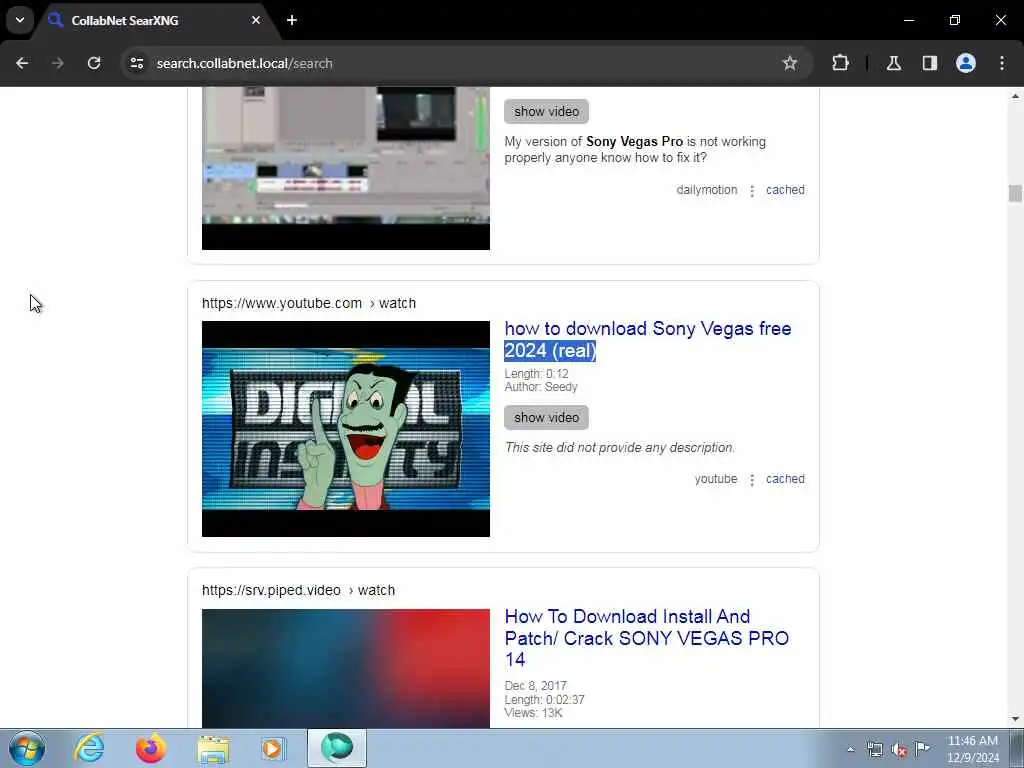Bookmark this page with the star icon
The height and width of the screenshot is (768, 1024).
pos(790,63)
